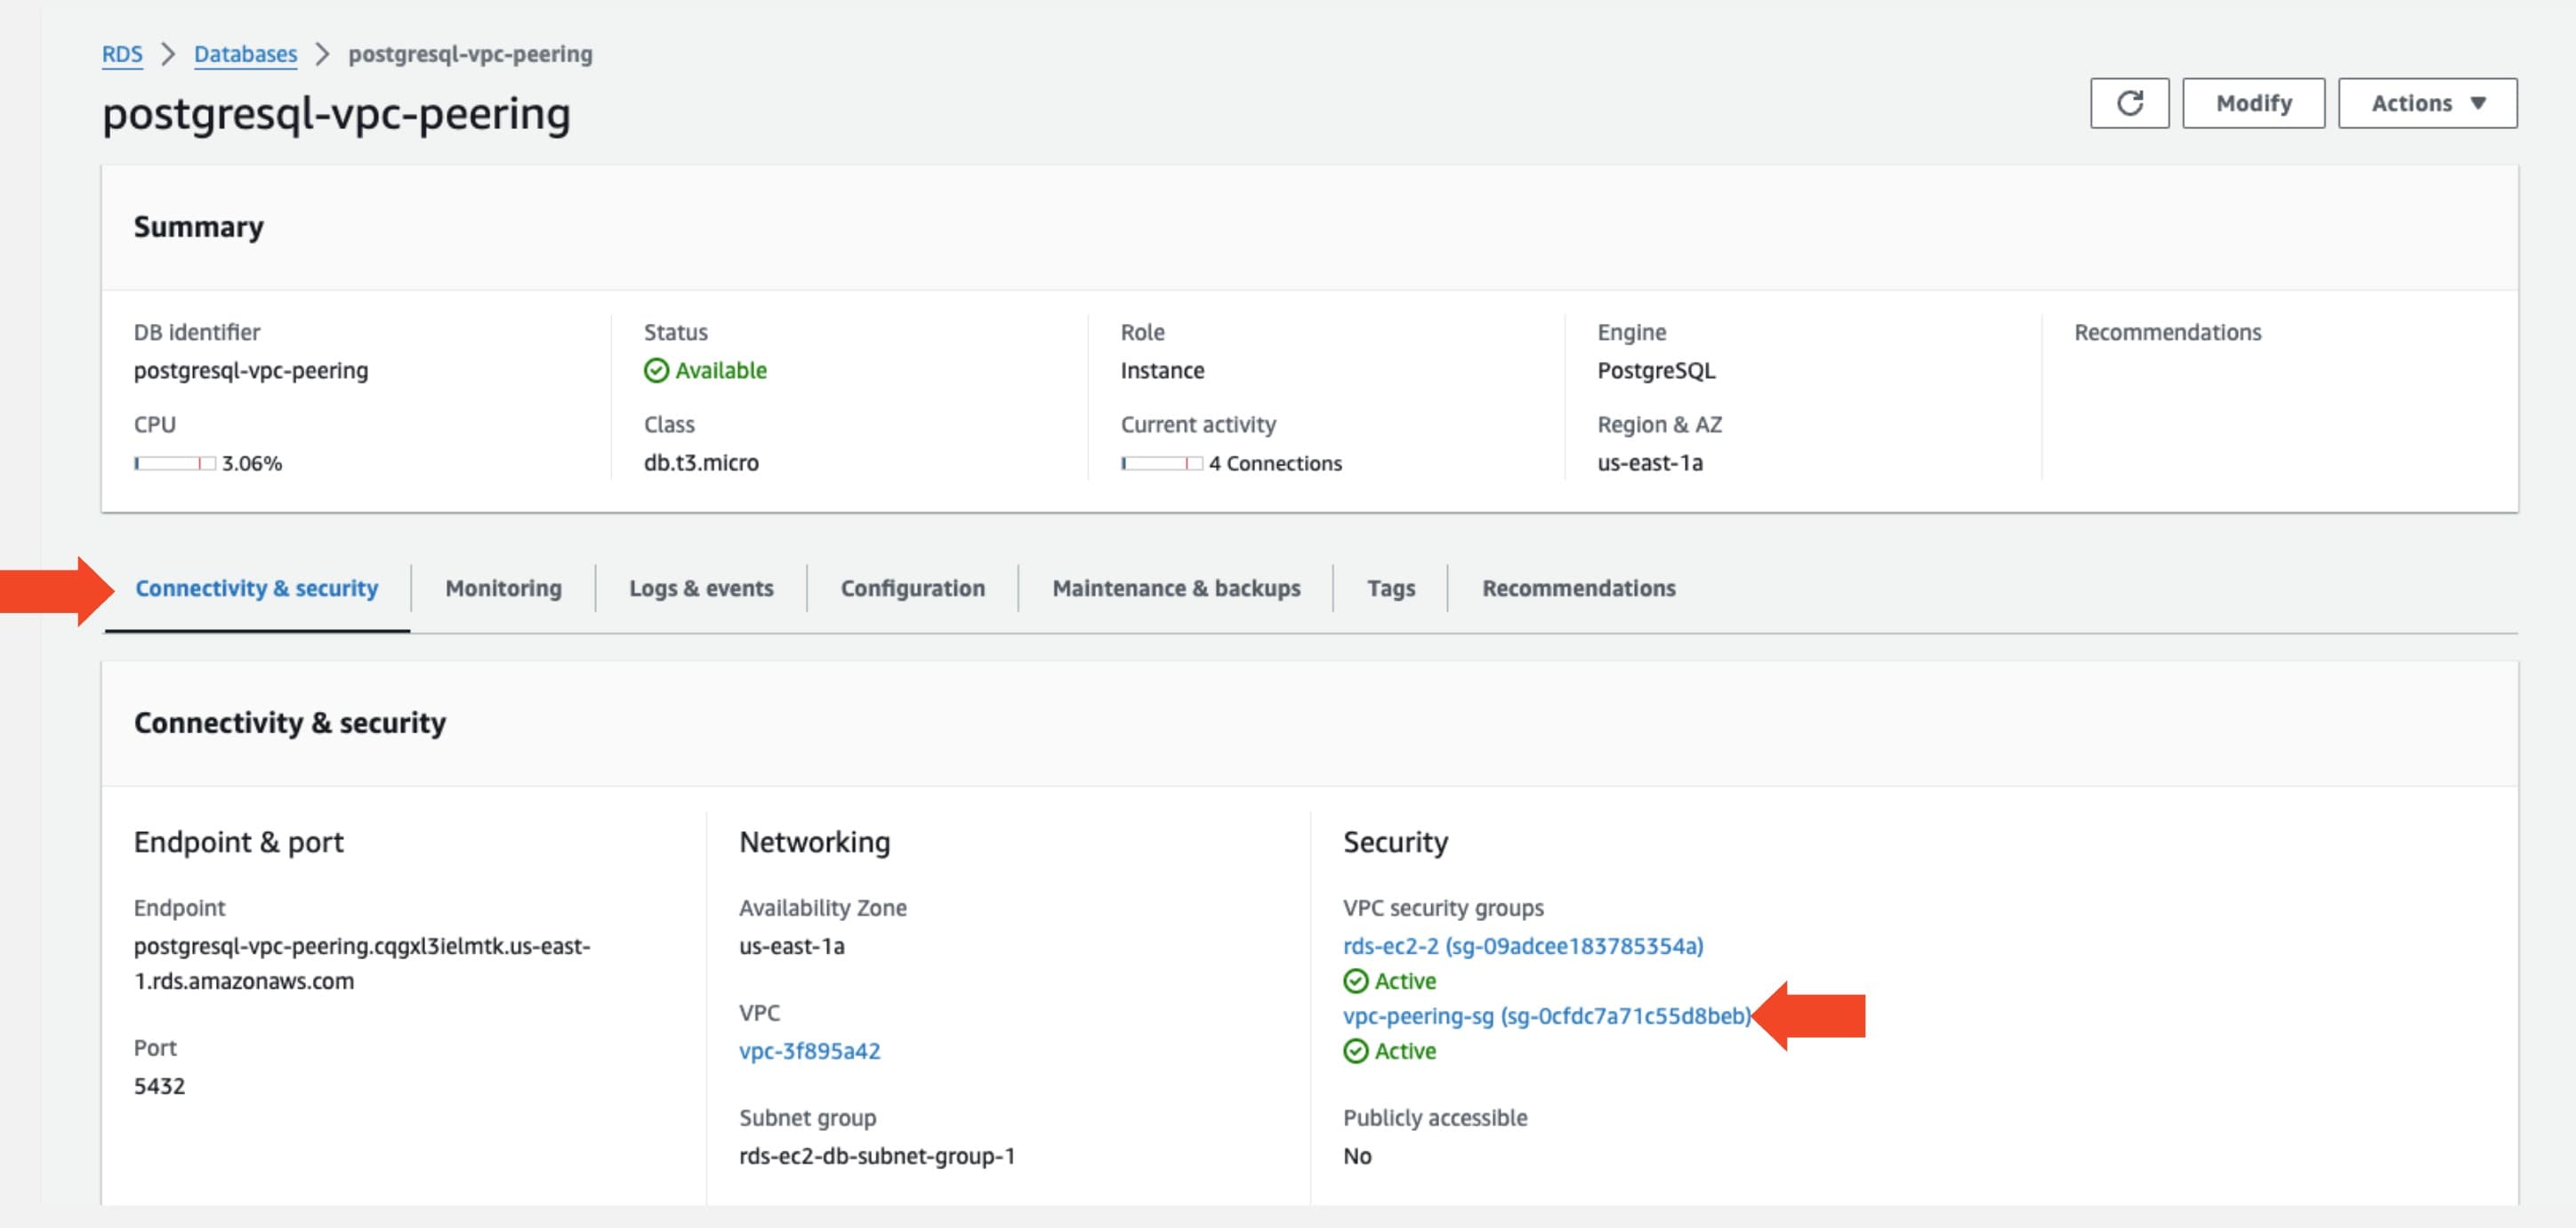Switch to the Configuration tab
This screenshot has width=2576, height=1228.
coord(912,586)
